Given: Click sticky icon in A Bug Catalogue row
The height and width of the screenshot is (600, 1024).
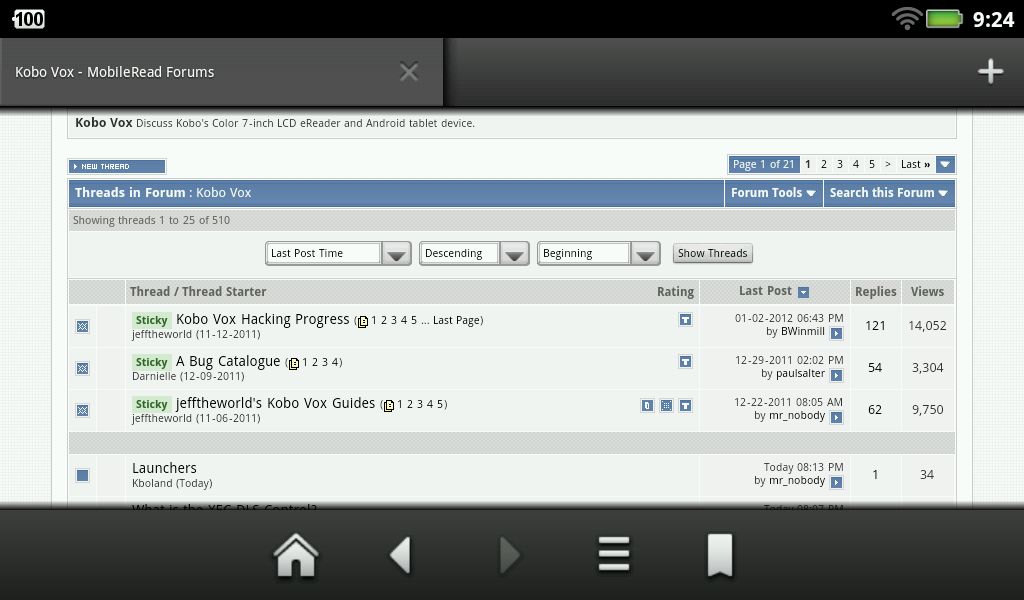Looking at the screenshot, I should tap(685, 361).
